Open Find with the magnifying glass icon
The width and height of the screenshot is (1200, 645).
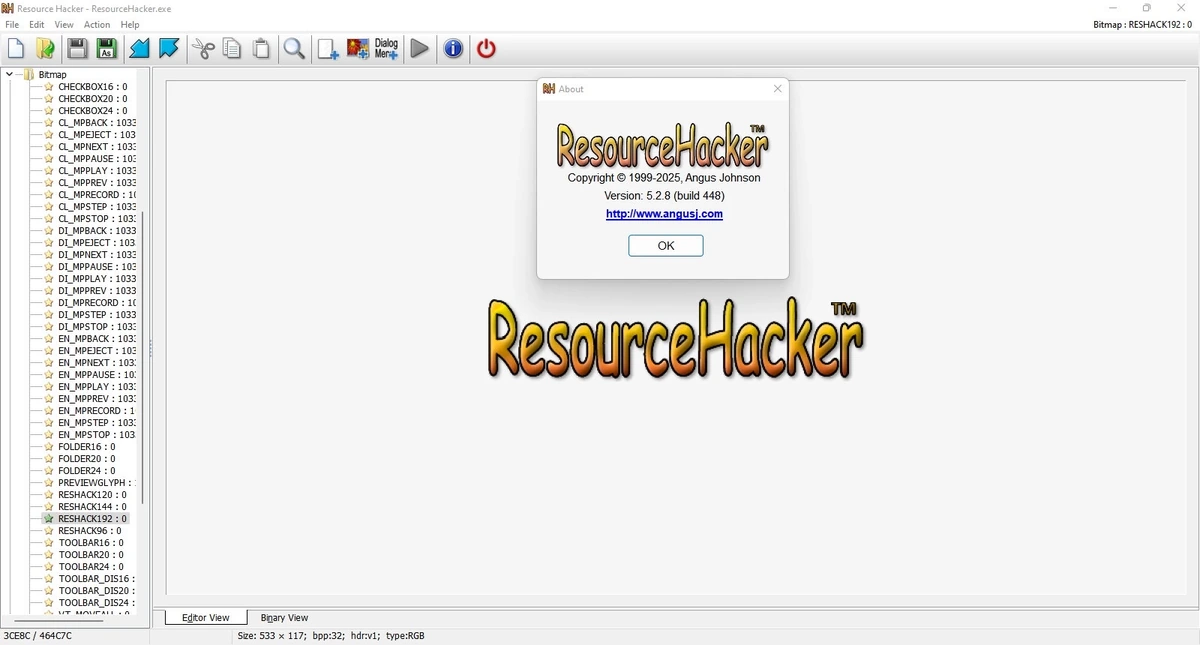(294, 48)
